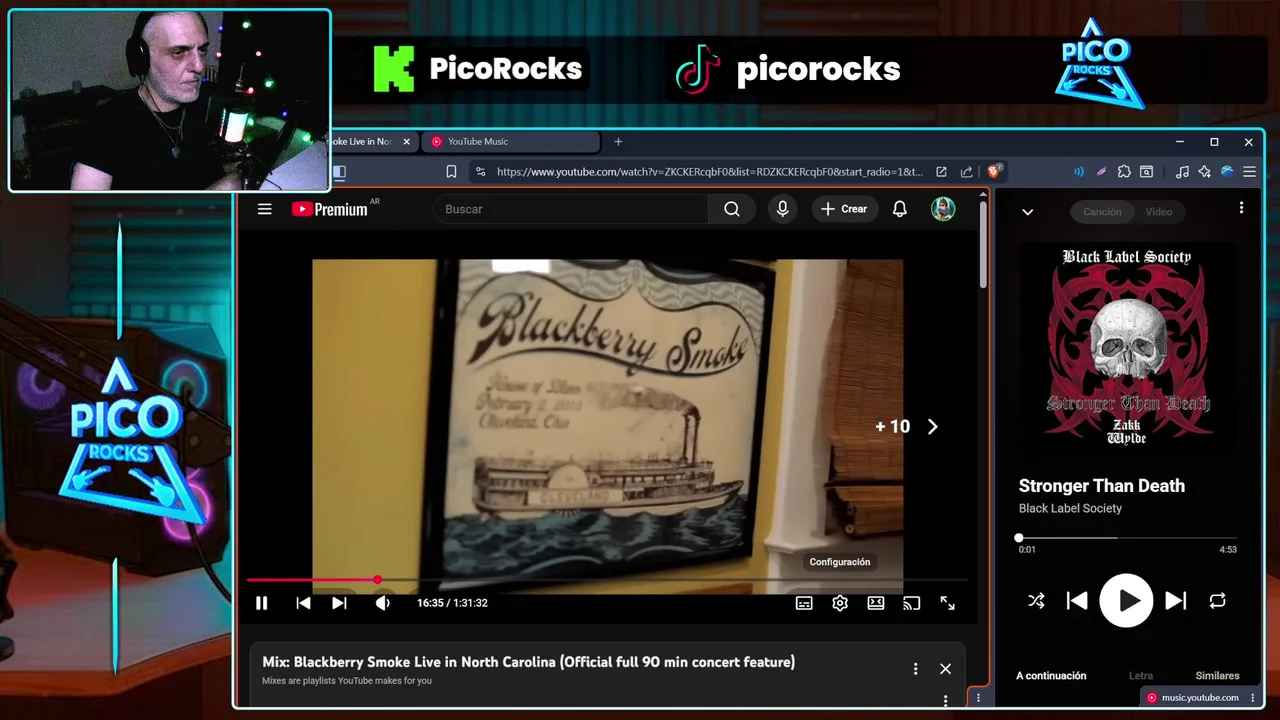Open link in app icon in address bar
Image resolution: width=1280 pixels, height=720 pixels.
click(941, 172)
